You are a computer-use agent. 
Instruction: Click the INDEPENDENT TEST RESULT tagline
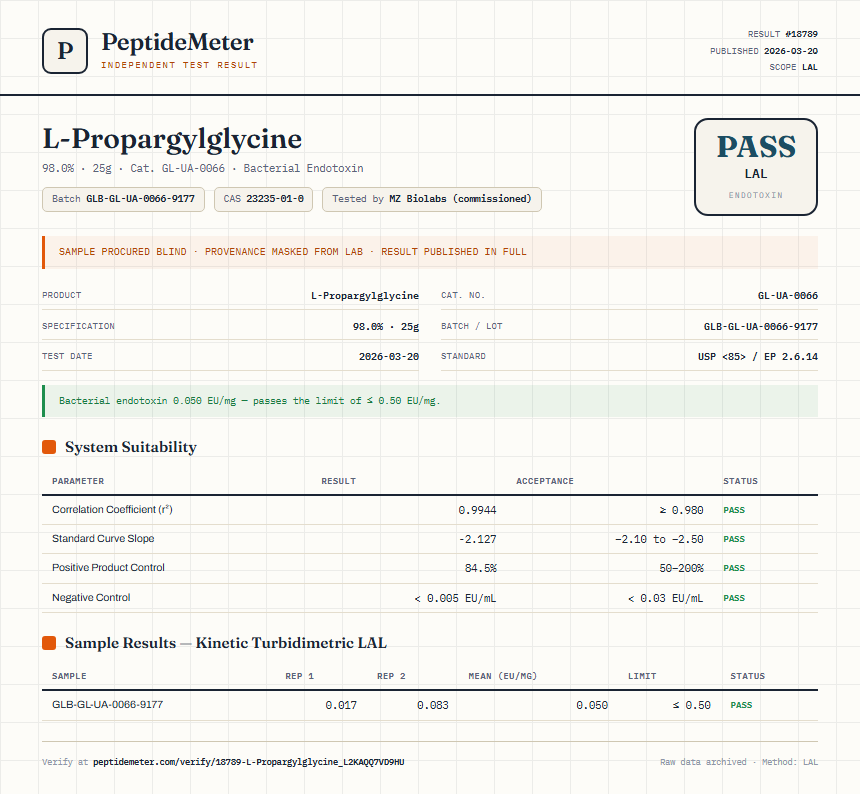(179, 65)
